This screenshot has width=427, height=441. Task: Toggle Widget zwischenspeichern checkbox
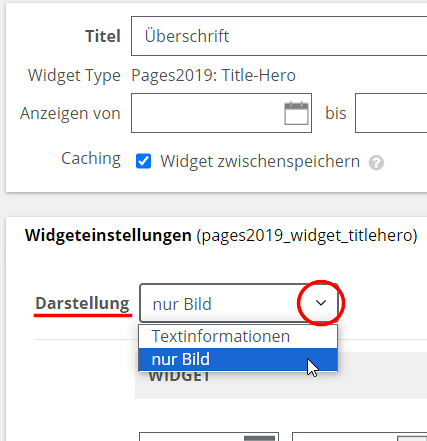(x=144, y=161)
